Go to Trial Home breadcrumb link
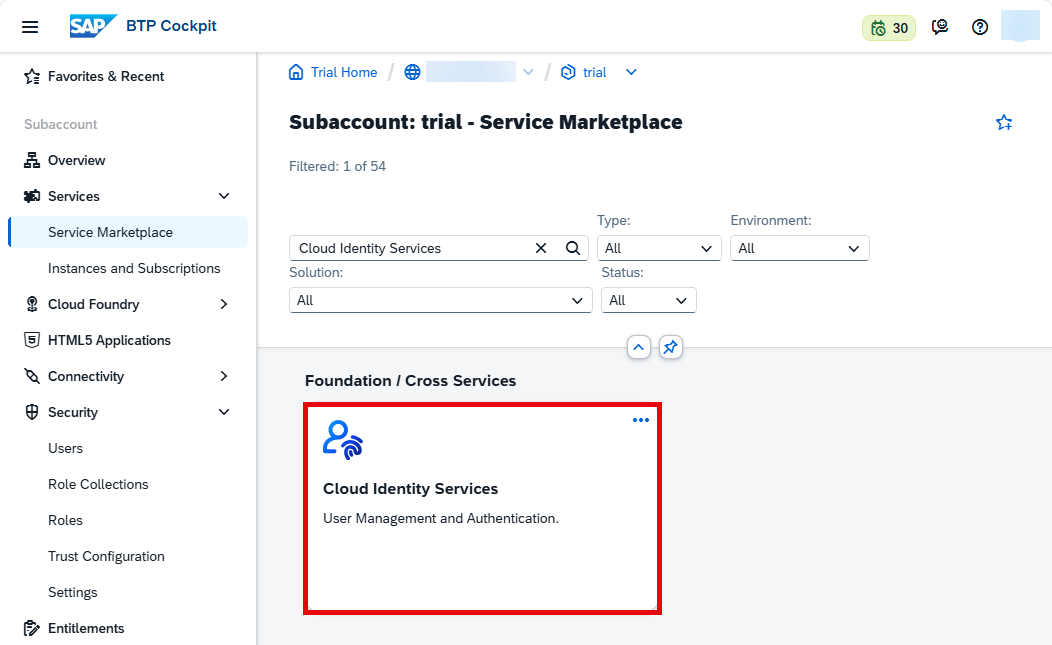This screenshot has width=1052, height=645. click(x=344, y=72)
